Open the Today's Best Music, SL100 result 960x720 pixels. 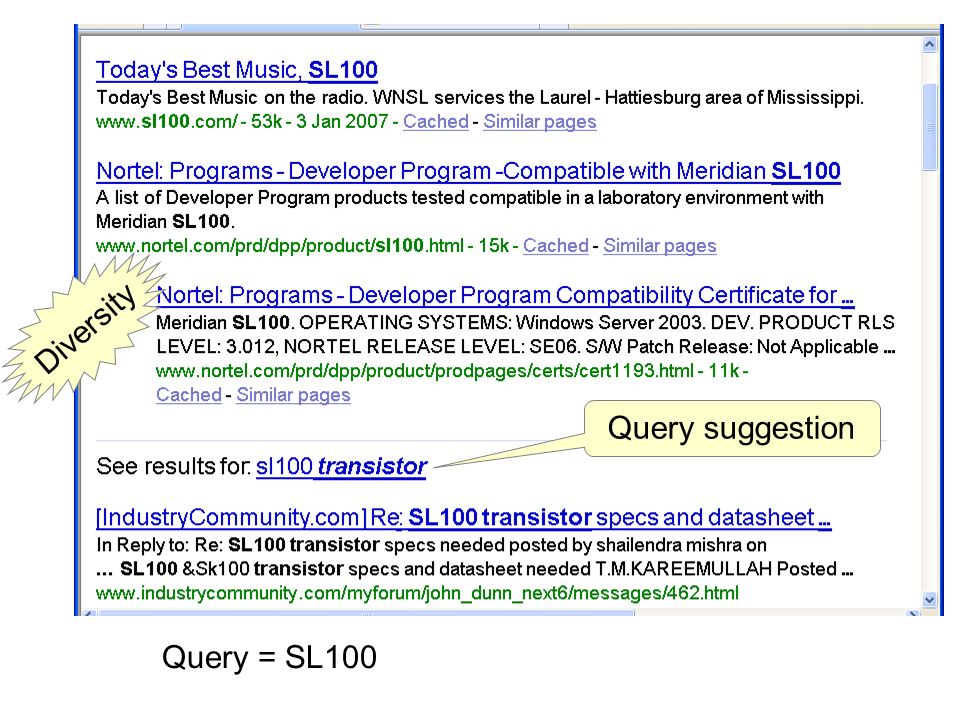point(236,70)
